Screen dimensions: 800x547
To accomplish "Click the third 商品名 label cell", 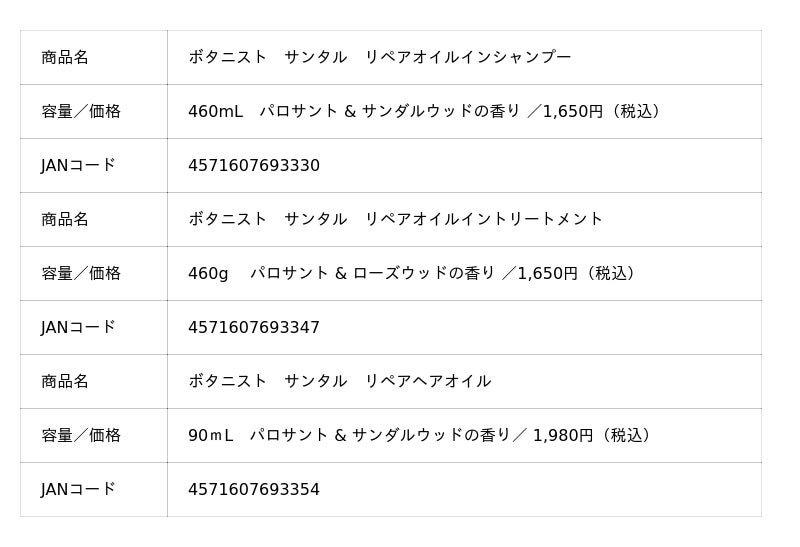I will click(x=94, y=382).
